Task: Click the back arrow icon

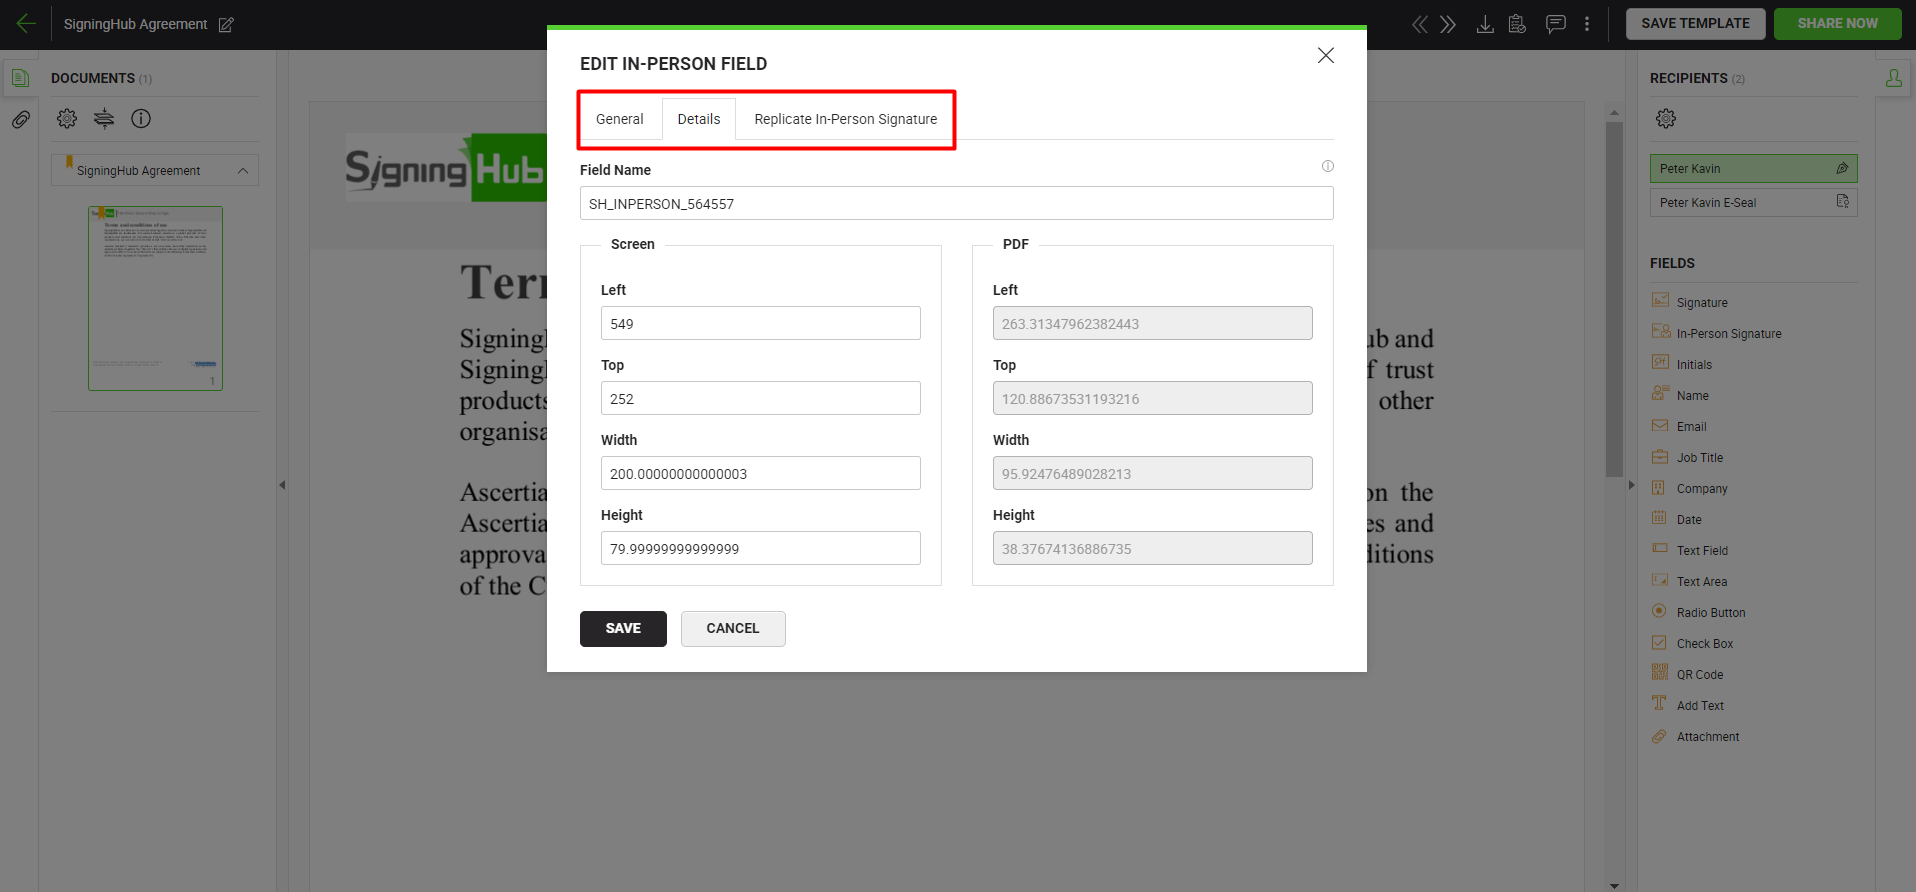Action: coord(26,24)
